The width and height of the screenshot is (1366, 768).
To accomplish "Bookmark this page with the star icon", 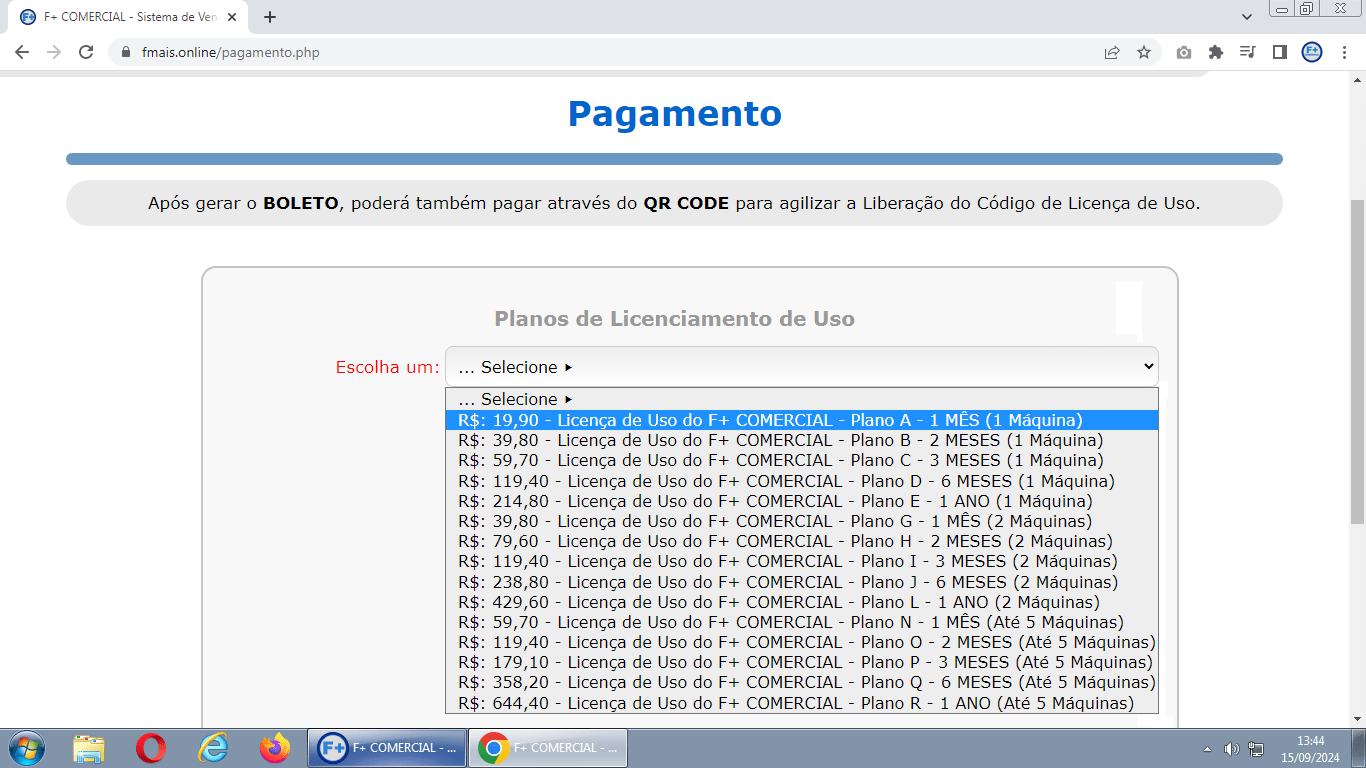I will [x=1144, y=52].
